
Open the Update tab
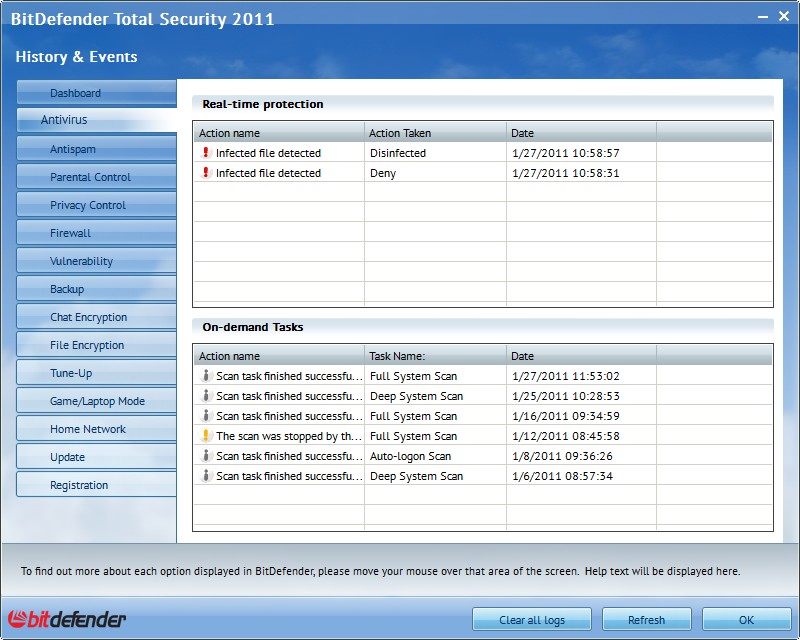tap(96, 457)
